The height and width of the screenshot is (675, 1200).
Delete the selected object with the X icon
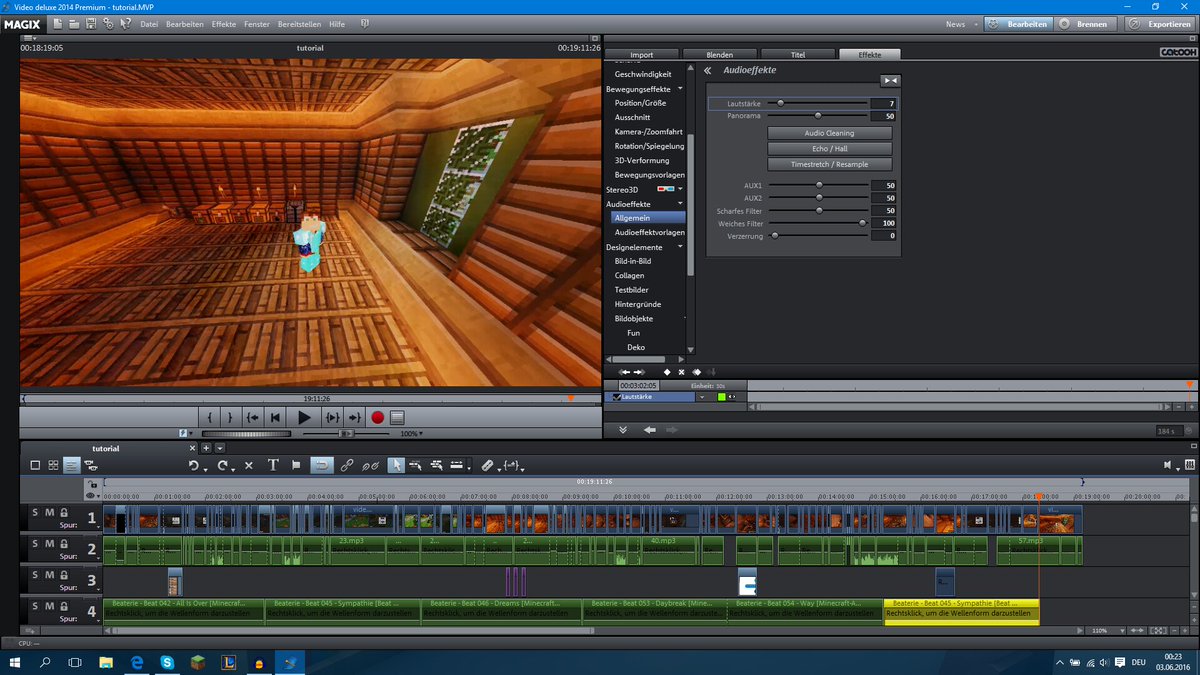(249, 465)
